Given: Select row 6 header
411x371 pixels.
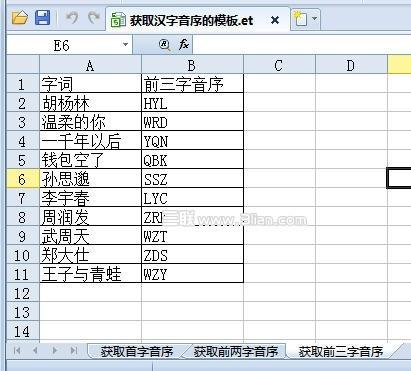Looking at the screenshot, I should pos(23,179).
